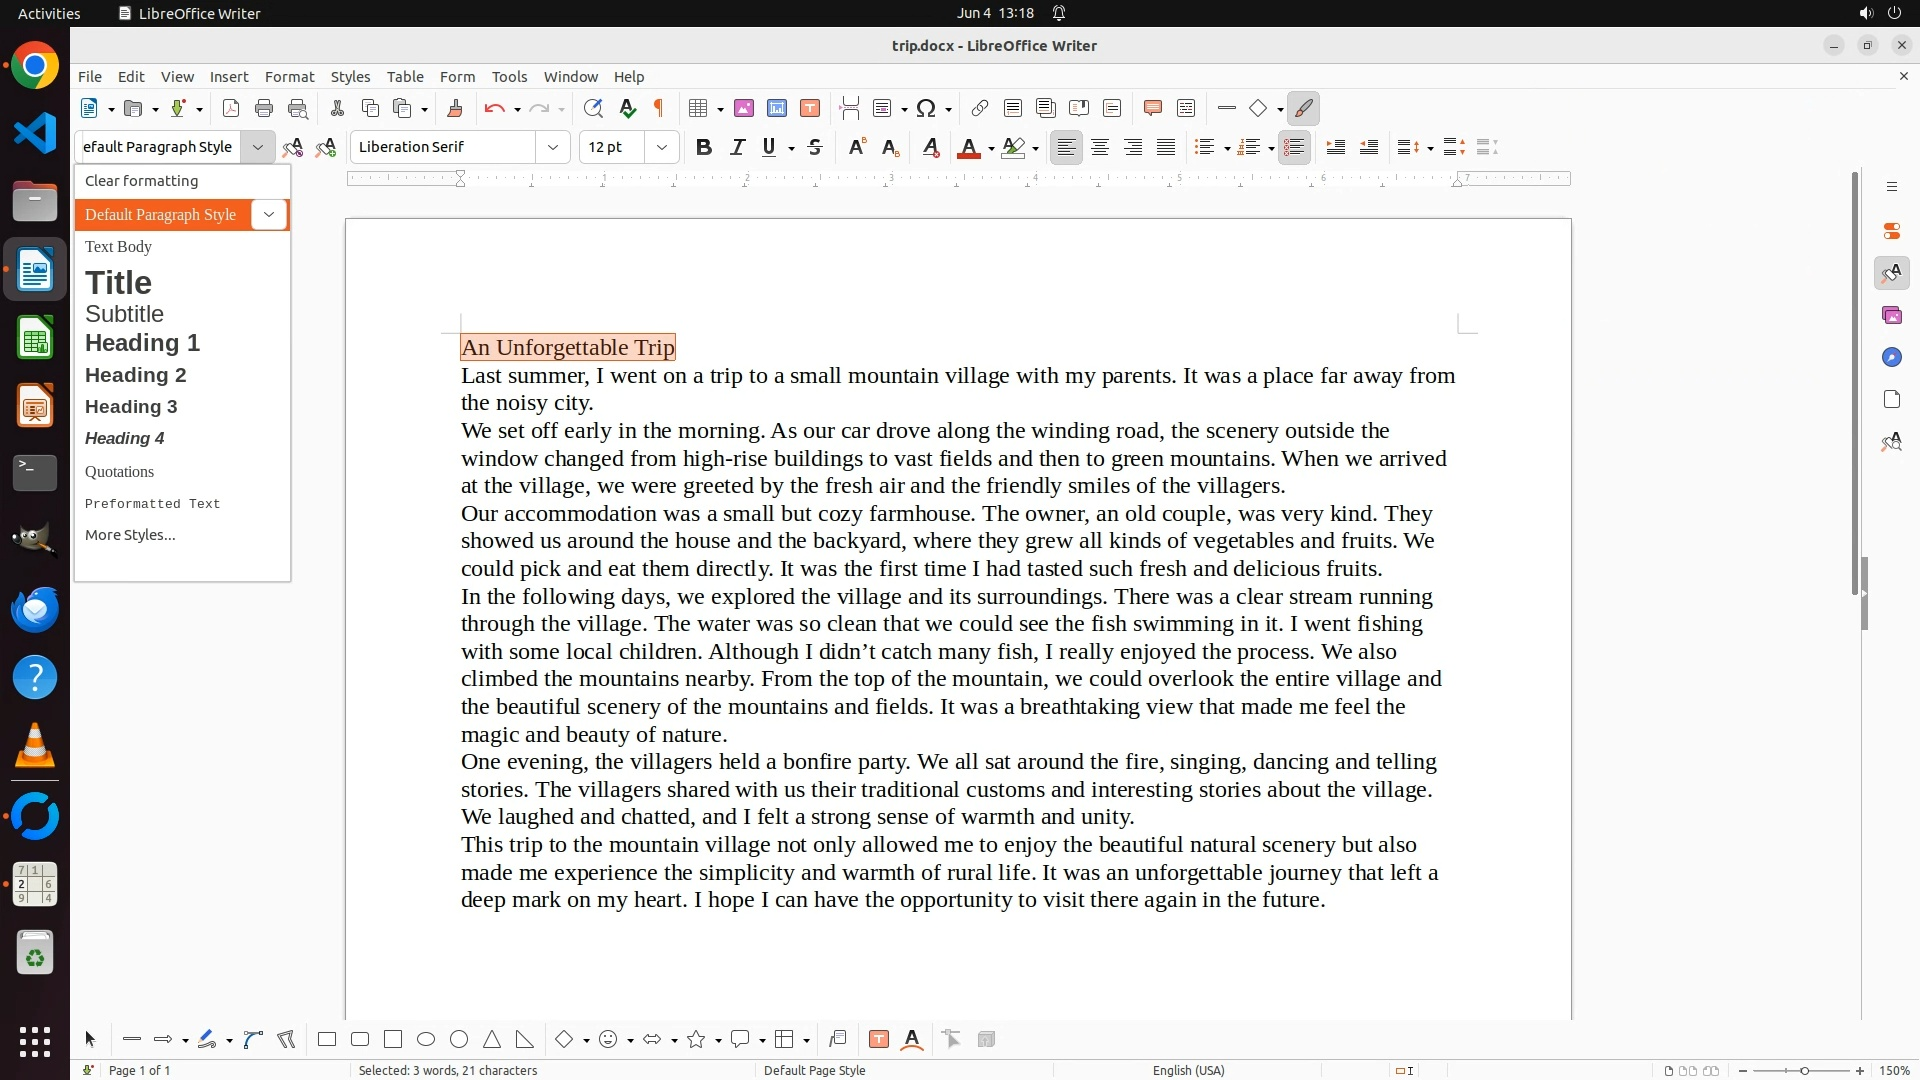
Task: Click the Clone Formatting paintbrush icon
Action: (x=455, y=109)
